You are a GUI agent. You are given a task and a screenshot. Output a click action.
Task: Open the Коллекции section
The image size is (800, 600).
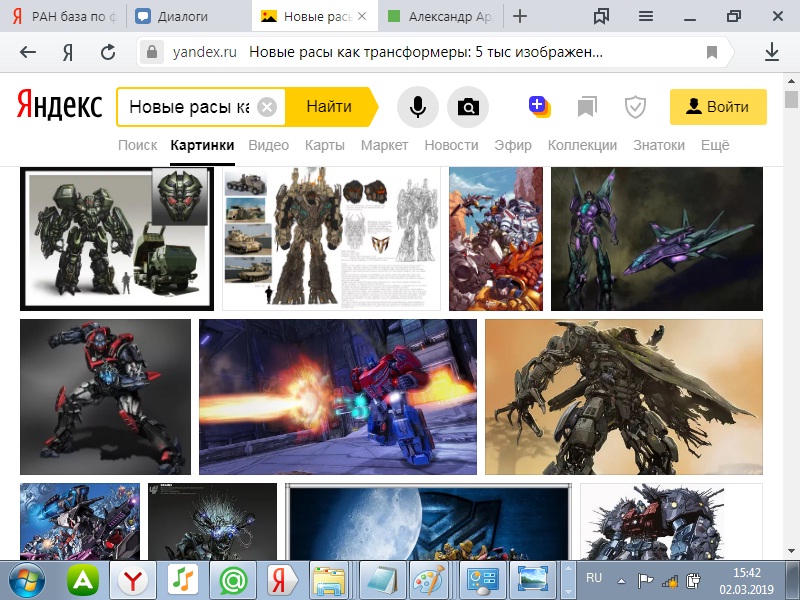[582, 145]
